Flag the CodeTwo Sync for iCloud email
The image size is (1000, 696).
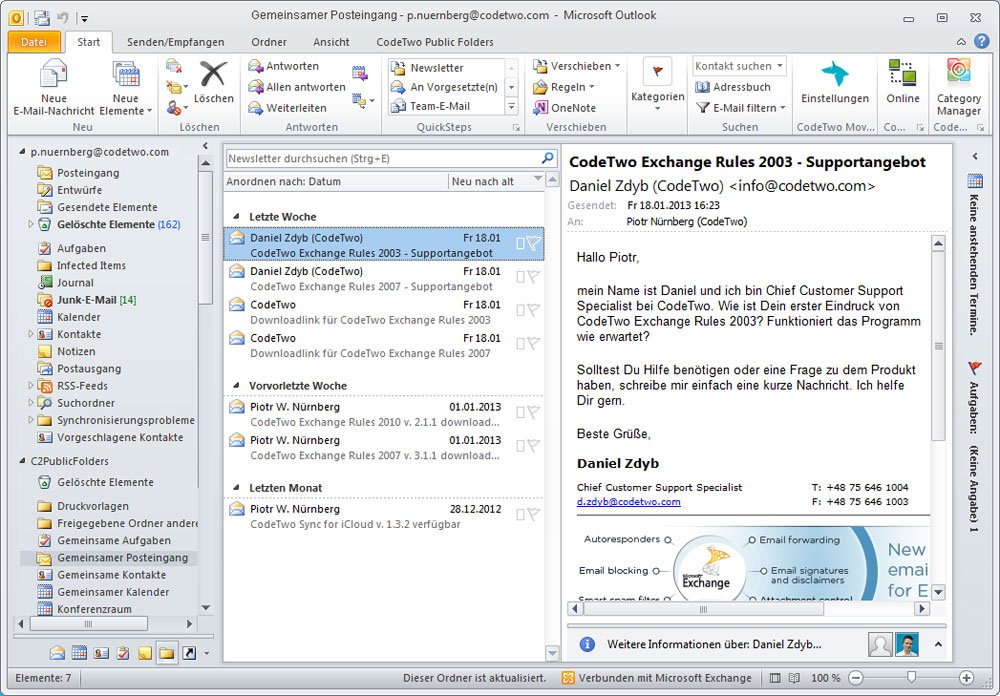534,514
